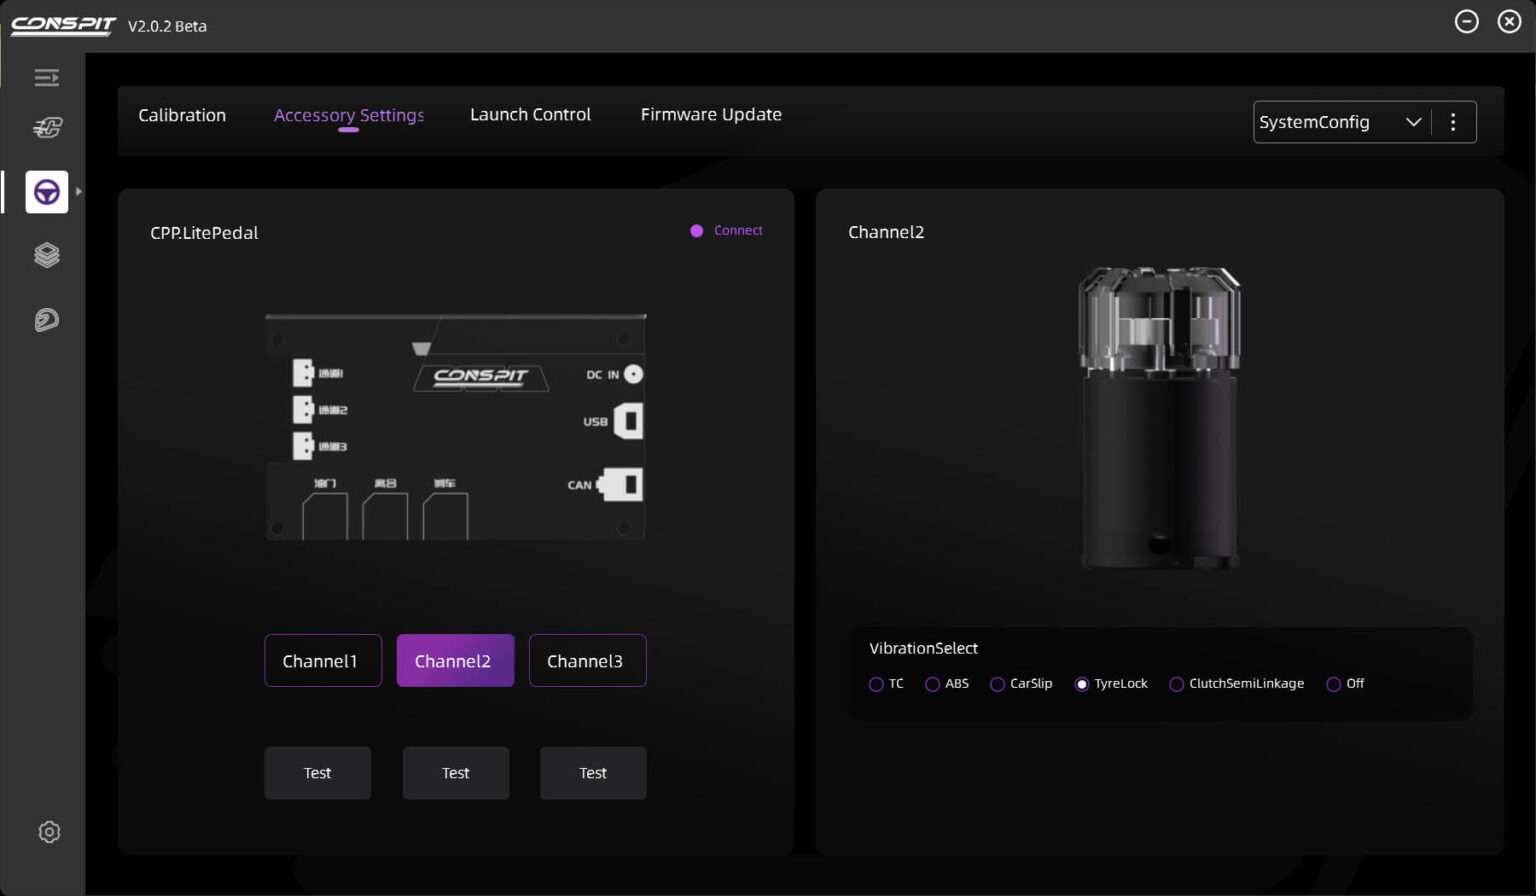Image resolution: width=1536 pixels, height=896 pixels.
Task: Open the racing car sidebar icon
Action: click(46, 127)
